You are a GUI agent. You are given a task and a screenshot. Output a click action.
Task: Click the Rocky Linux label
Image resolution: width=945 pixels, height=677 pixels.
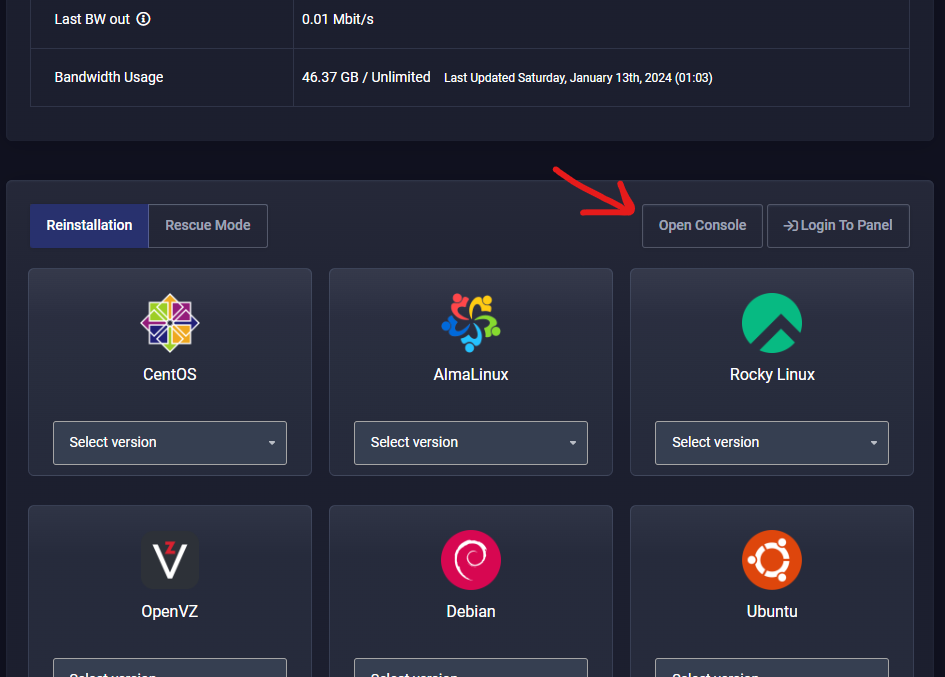(x=772, y=374)
